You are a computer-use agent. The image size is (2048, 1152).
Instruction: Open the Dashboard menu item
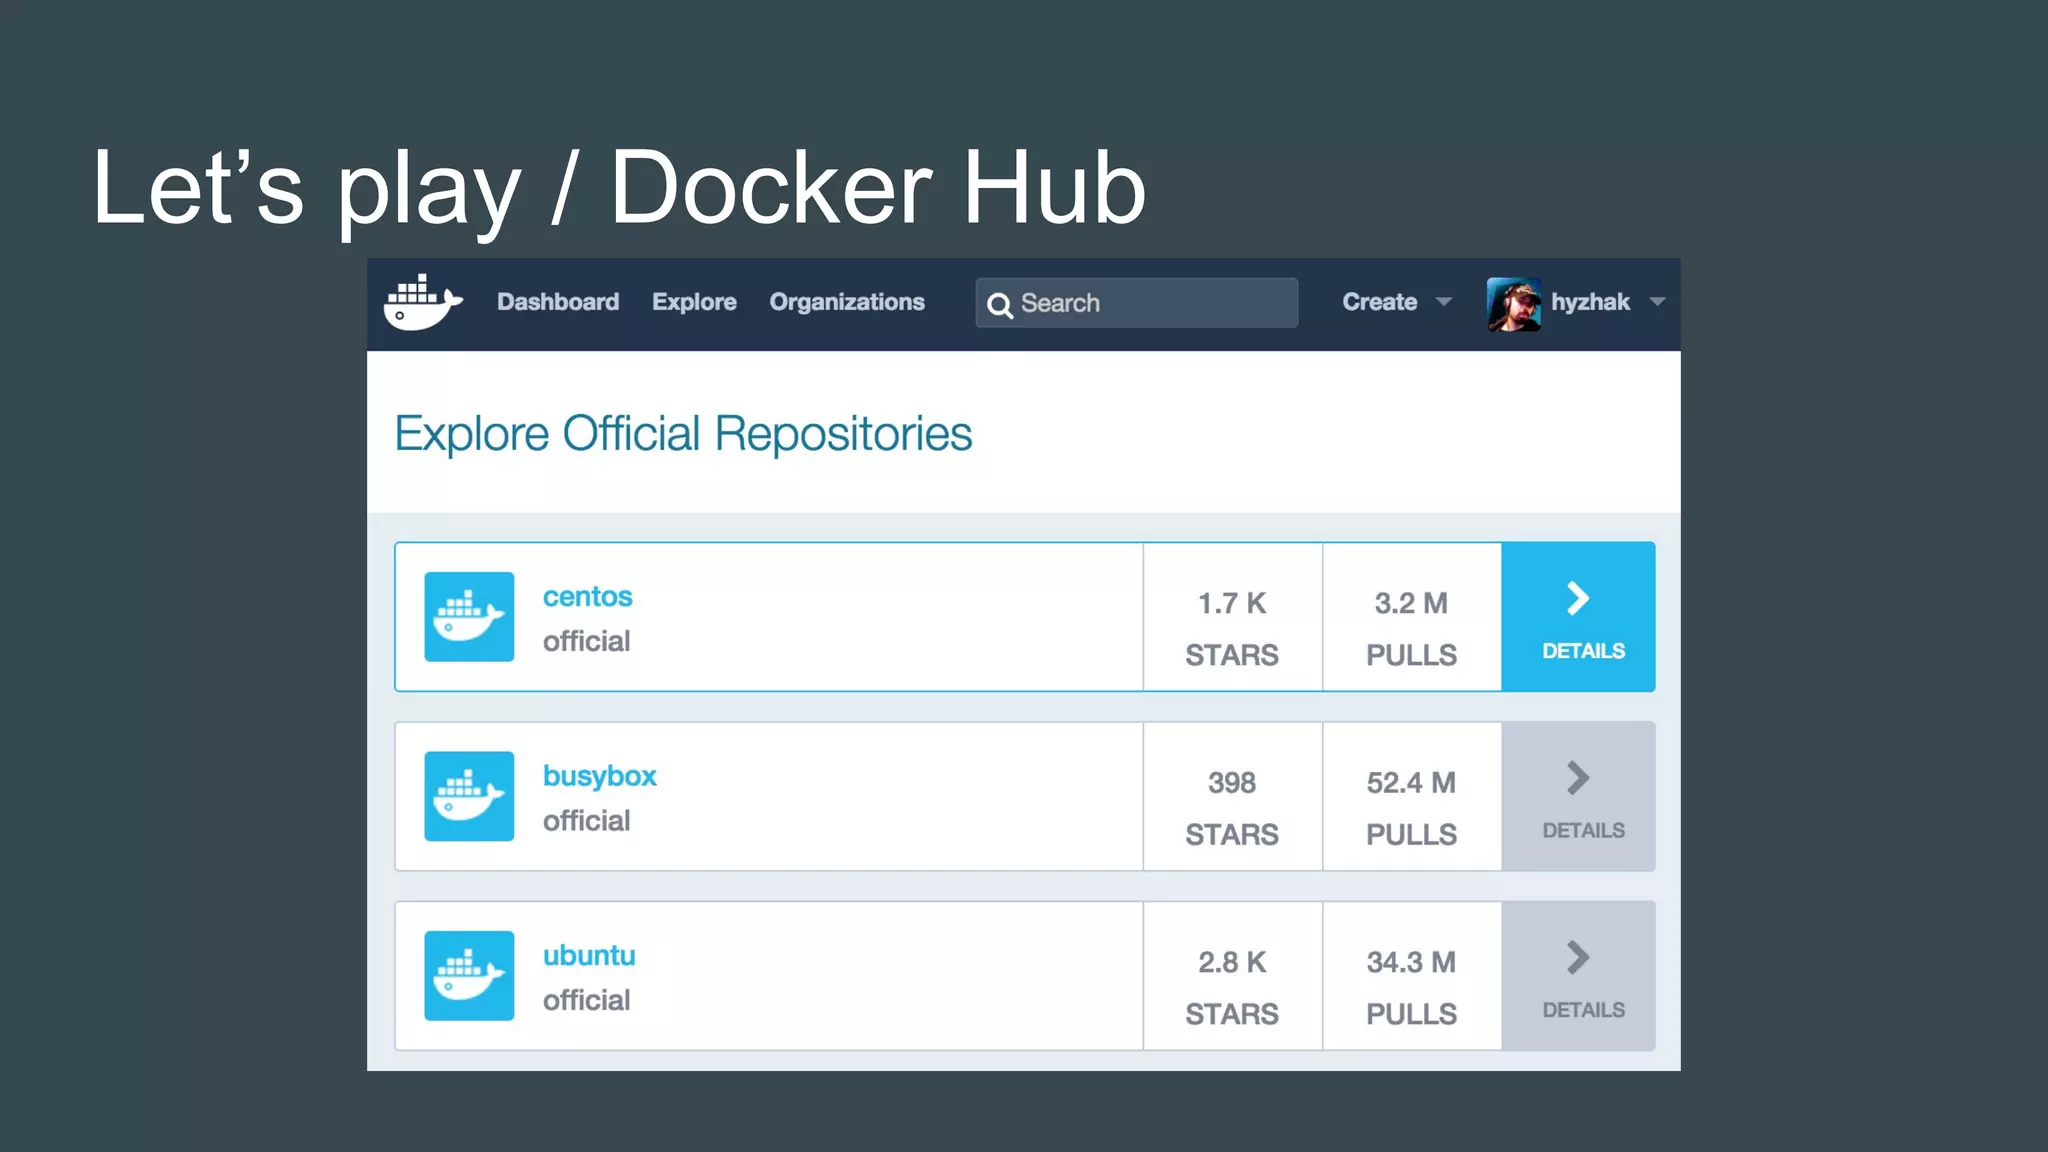point(558,302)
